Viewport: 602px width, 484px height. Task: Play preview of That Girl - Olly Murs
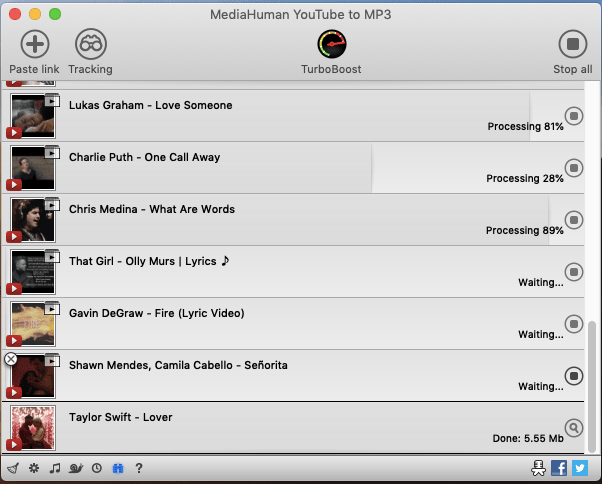coord(14,289)
